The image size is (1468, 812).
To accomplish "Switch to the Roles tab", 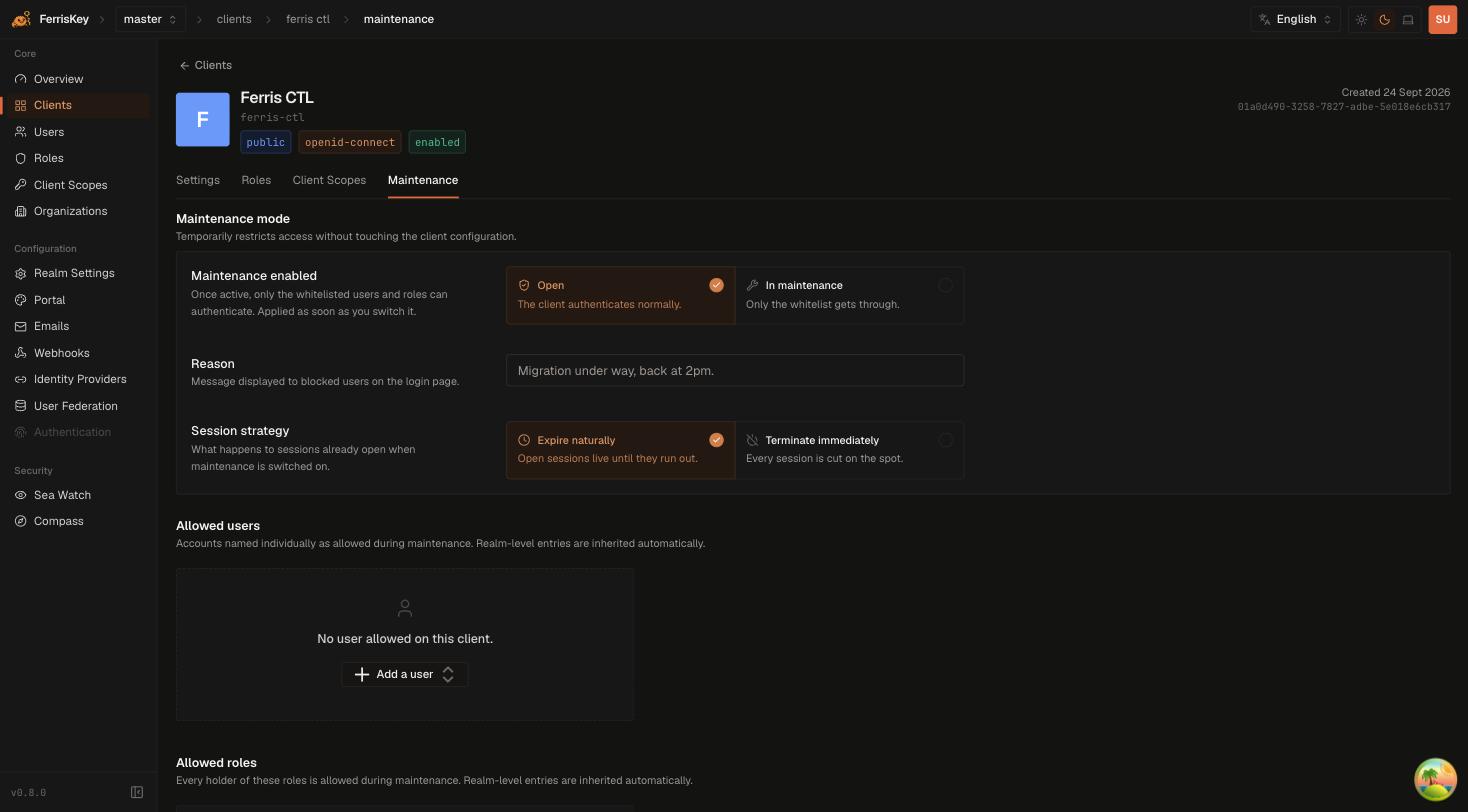I will click(x=256, y=180).
